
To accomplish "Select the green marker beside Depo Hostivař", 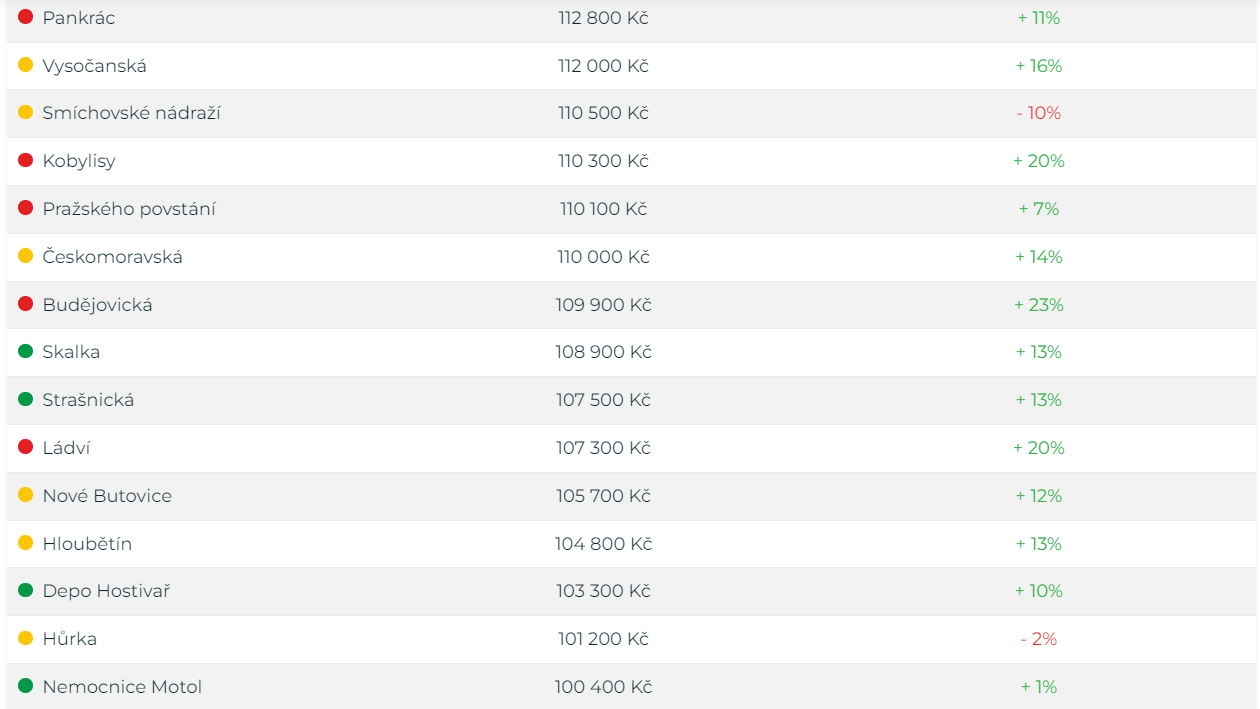I will (26, 590).
